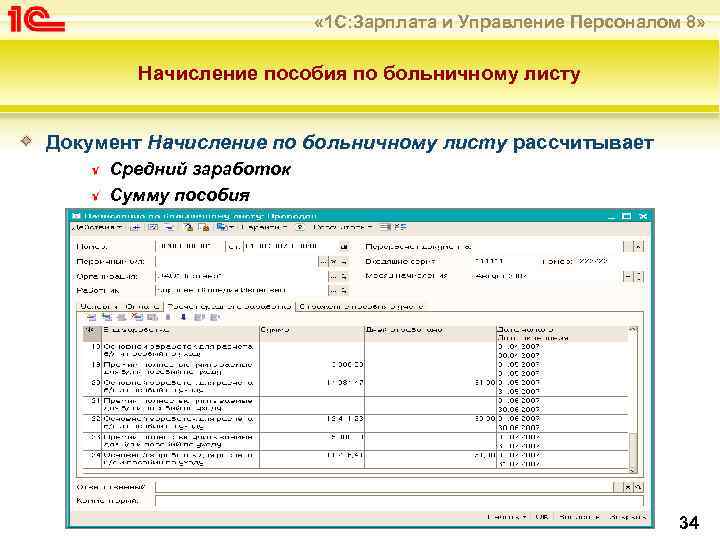Click the magnifier icon of Организация
720x540 pixels.
pyautogui.click(x=344, y=276)
